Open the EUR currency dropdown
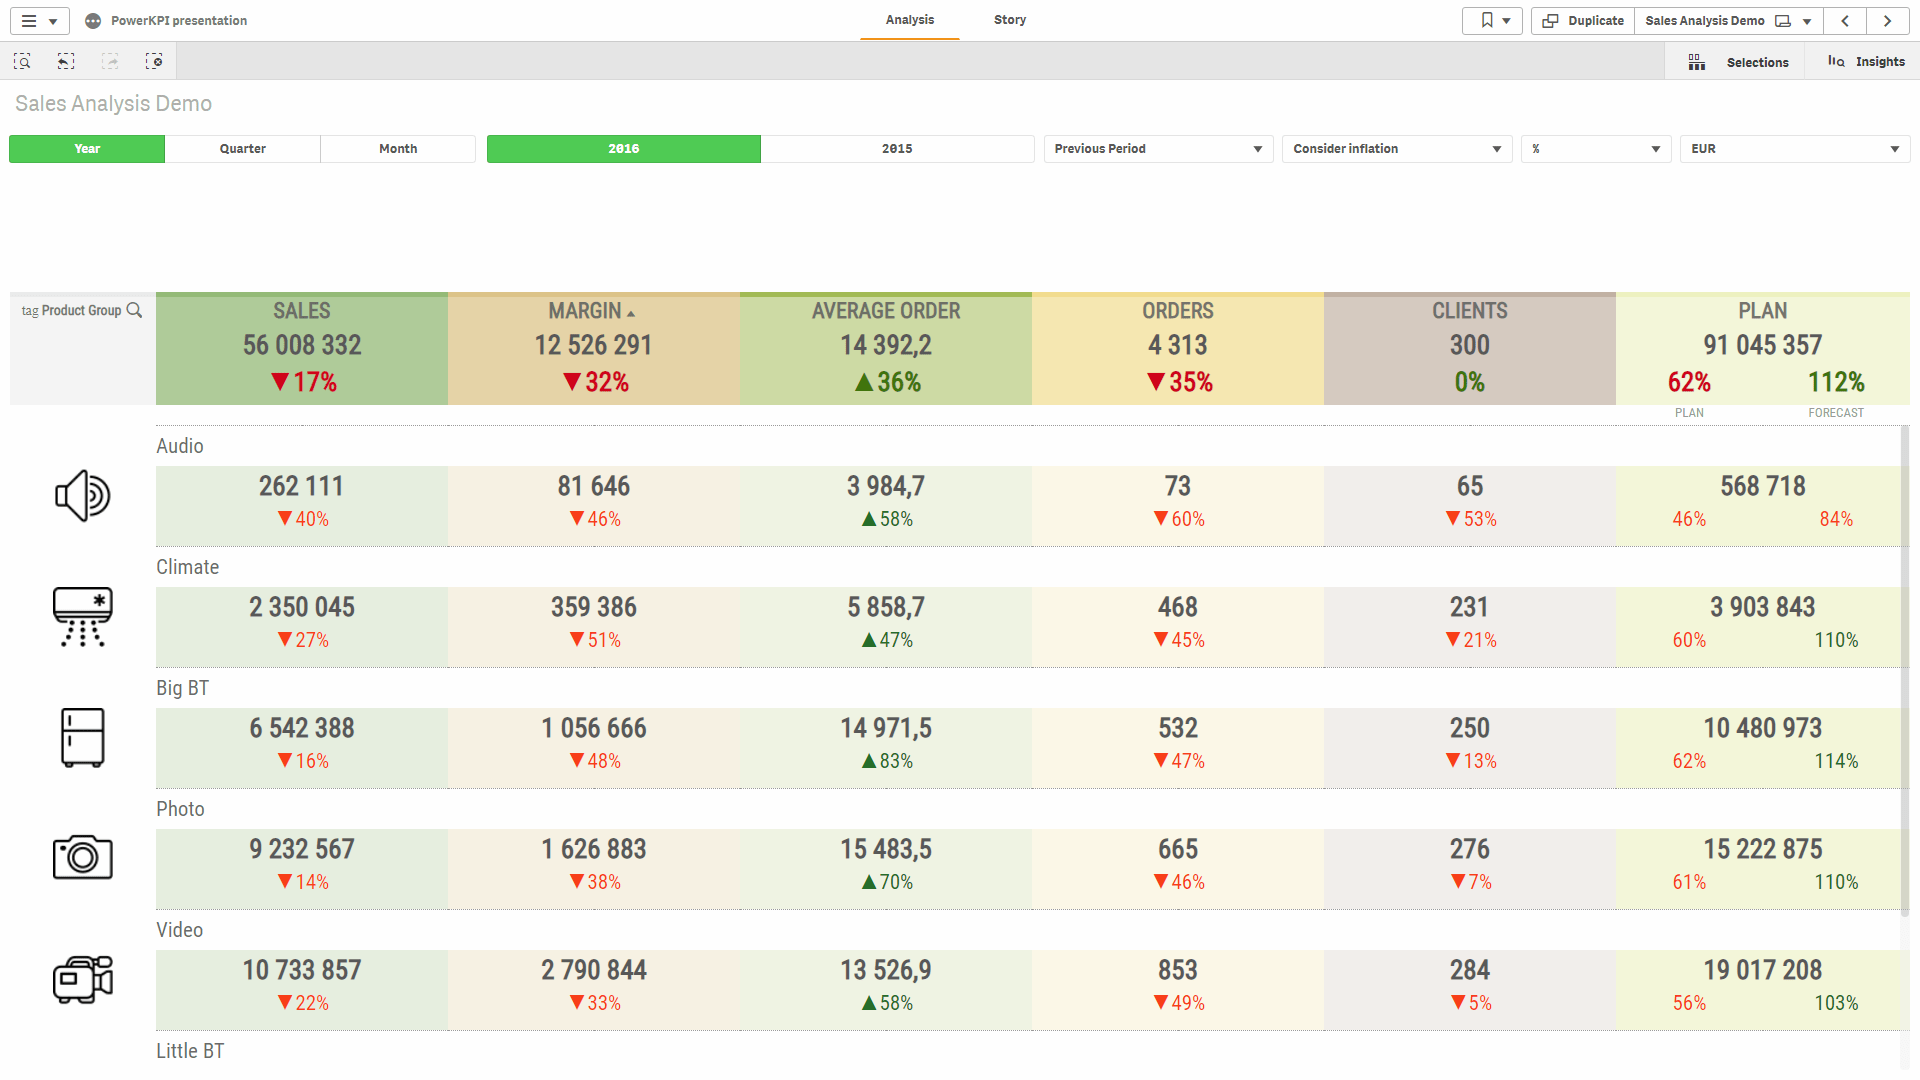The height and width of the screenshot is (1080, 1920). [x=1795, y=149]
